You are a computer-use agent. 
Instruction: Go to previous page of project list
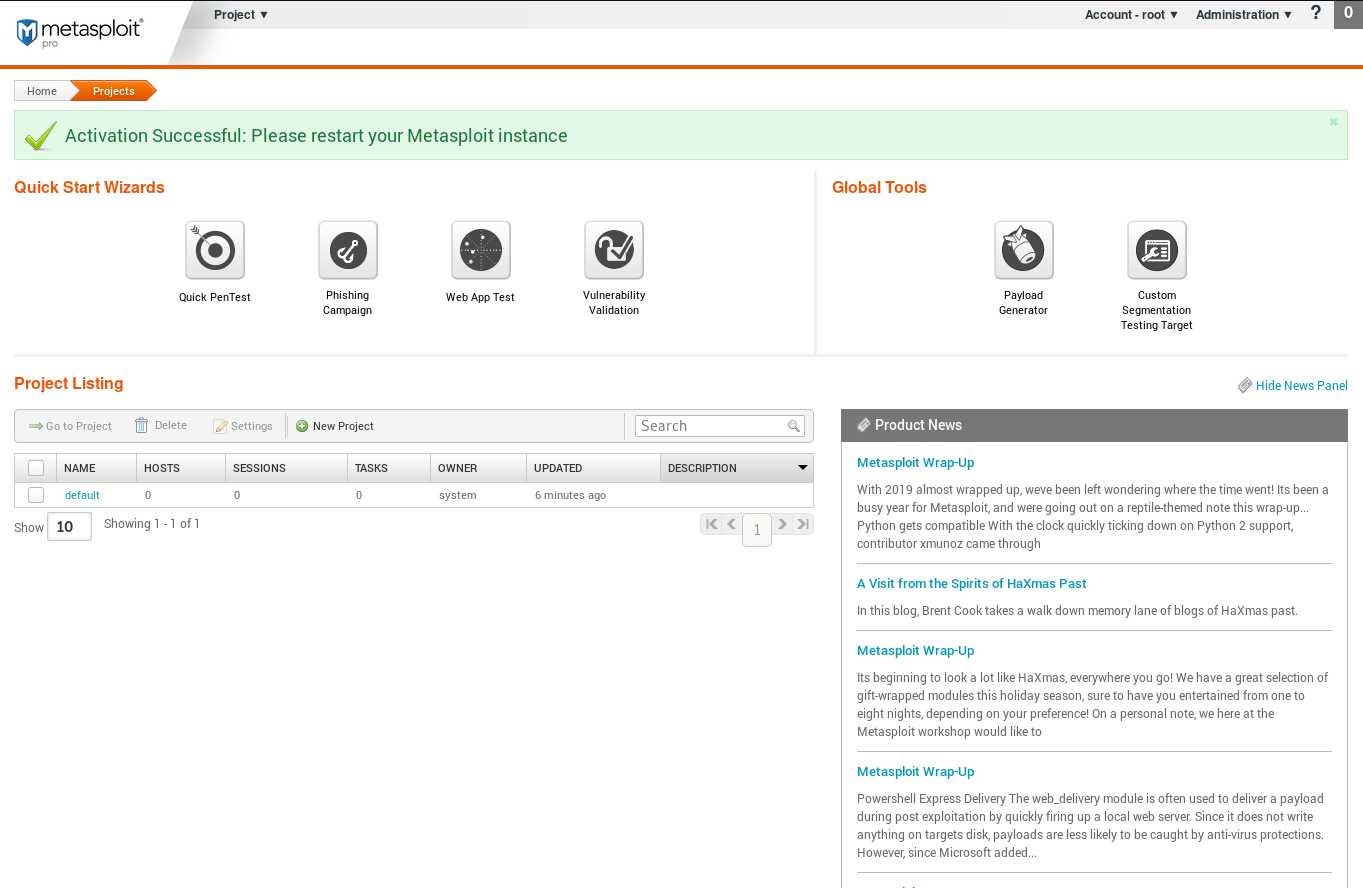click(732, 524)
